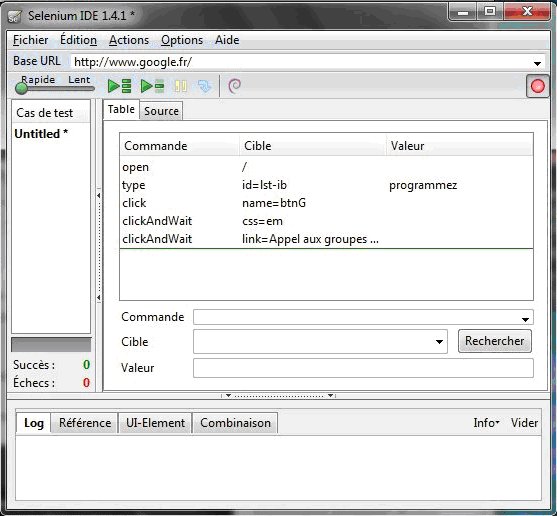Select the type command row

click(326, 185)
